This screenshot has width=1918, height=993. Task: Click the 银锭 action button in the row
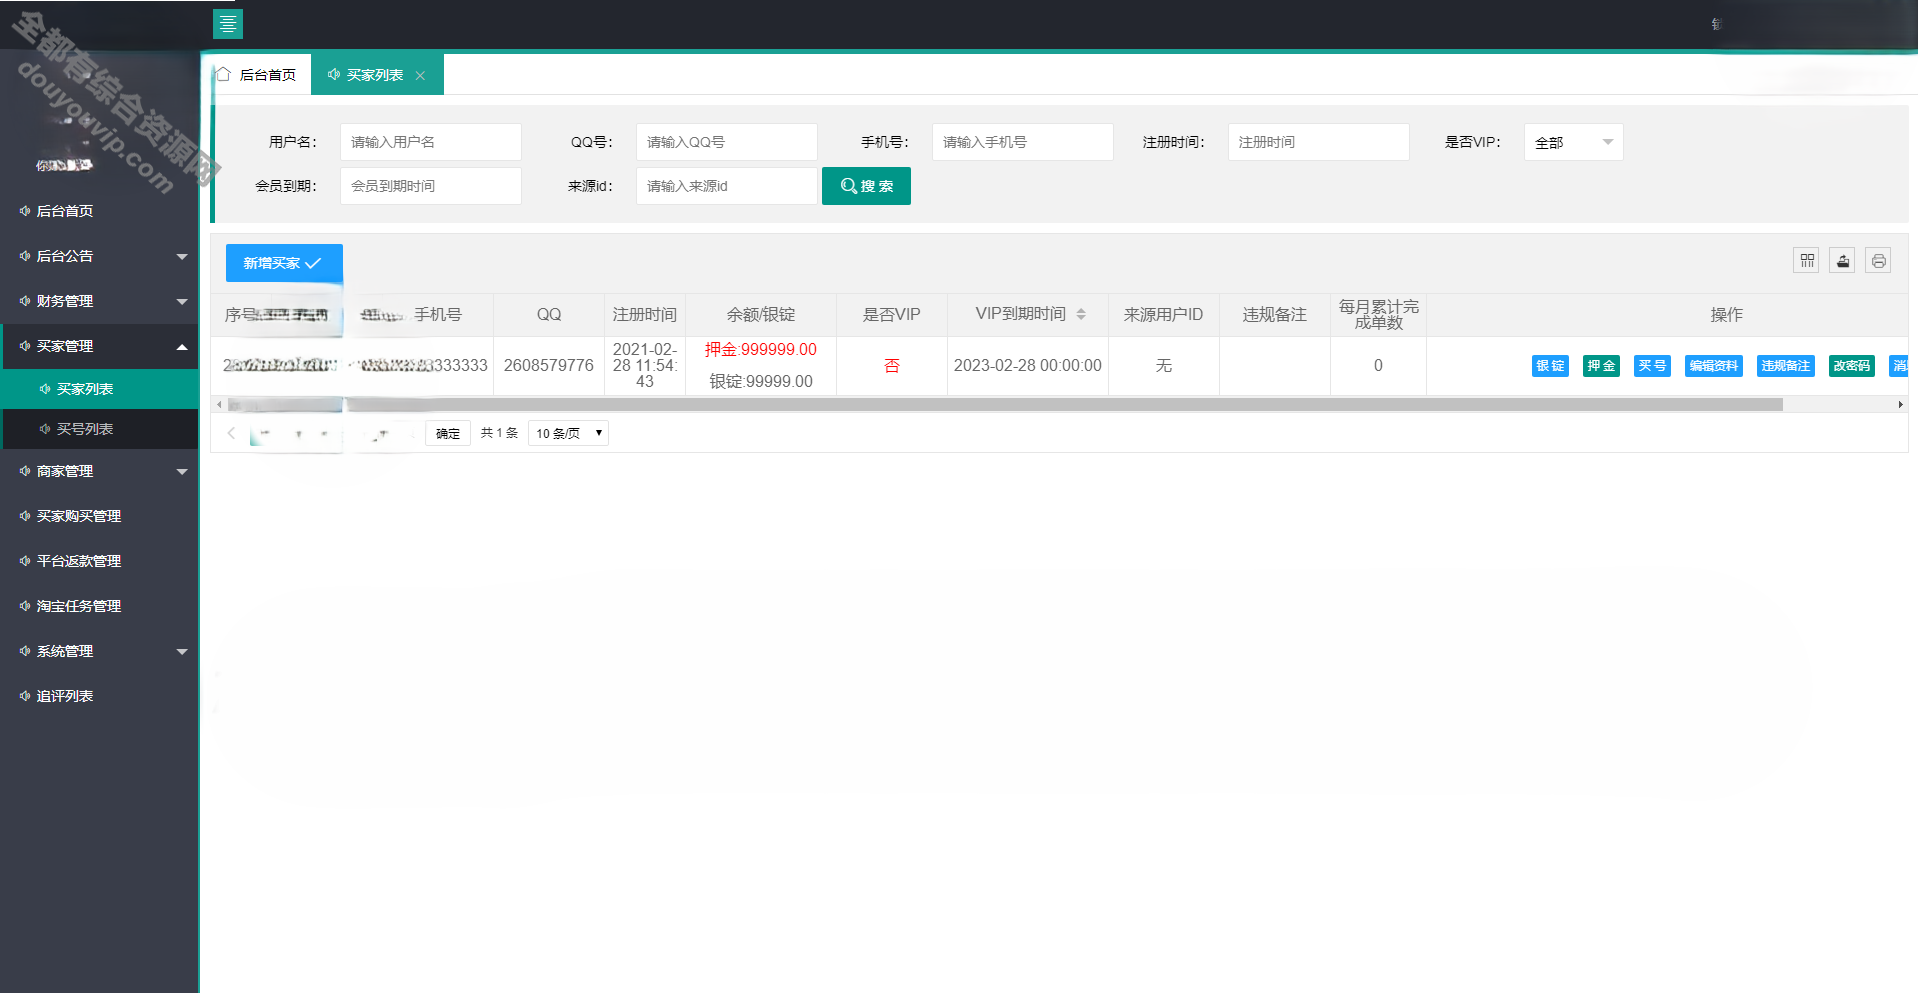[x=1550, y=366]
